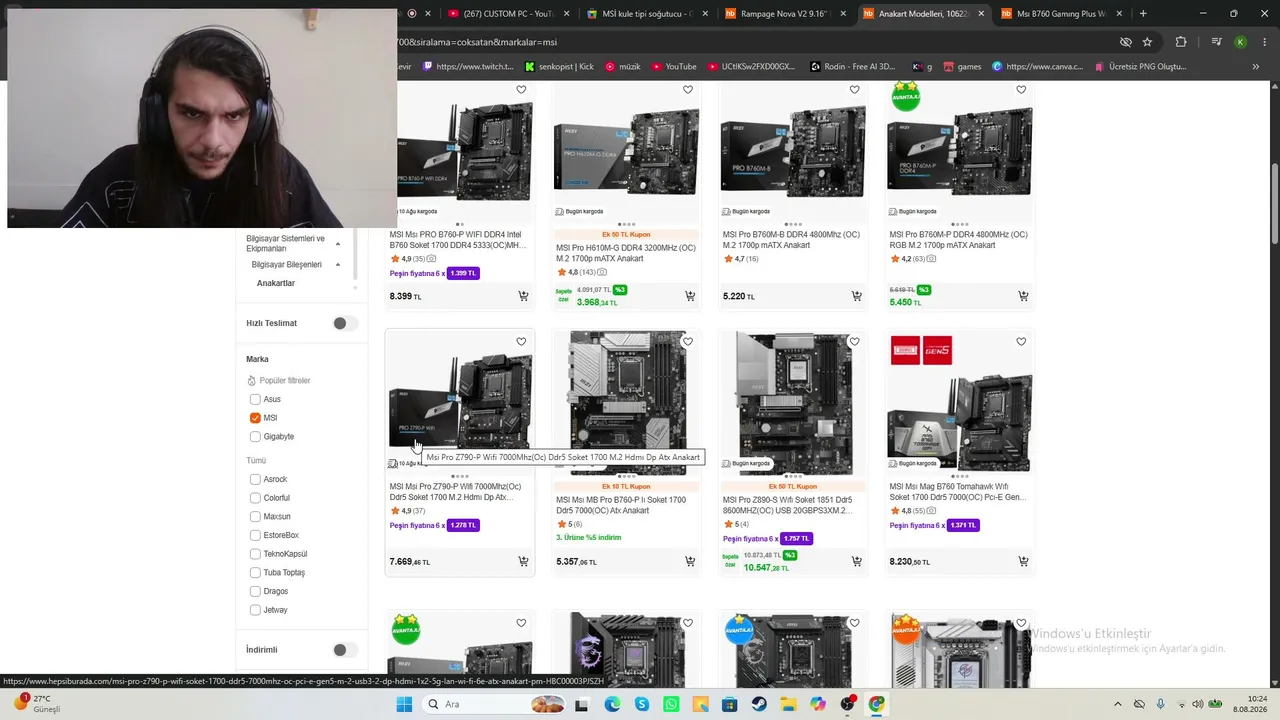
Task: Add MSI Mag B760 Tomahawk Wifi to cart
Action: [1023, 562]
